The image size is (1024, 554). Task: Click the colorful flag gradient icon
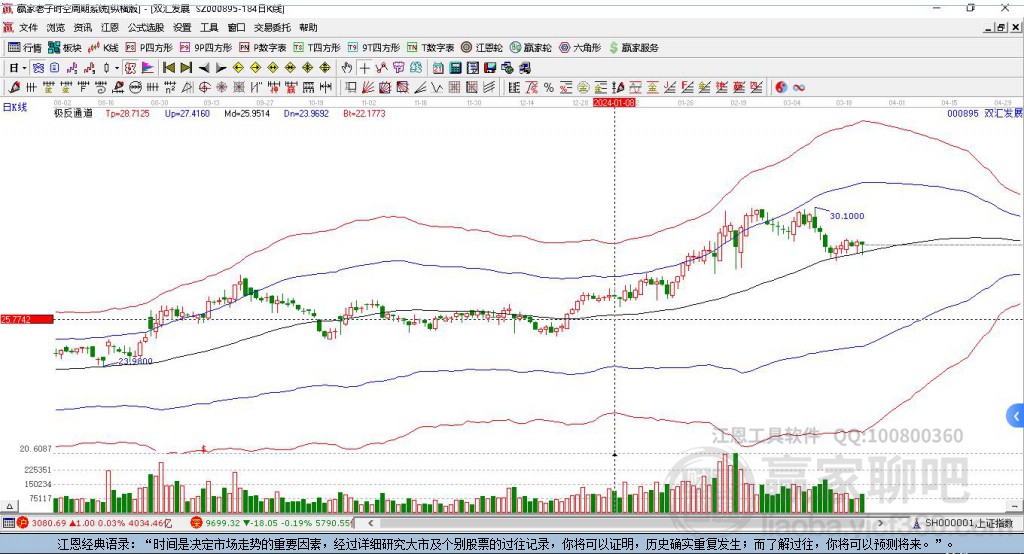coord(148,68)
